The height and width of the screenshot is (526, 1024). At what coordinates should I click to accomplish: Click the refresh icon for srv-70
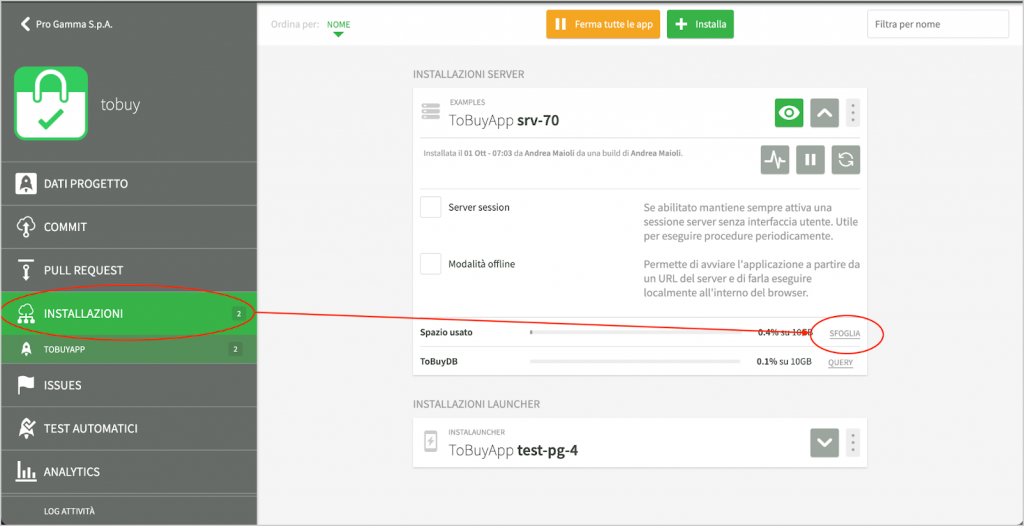846,159
